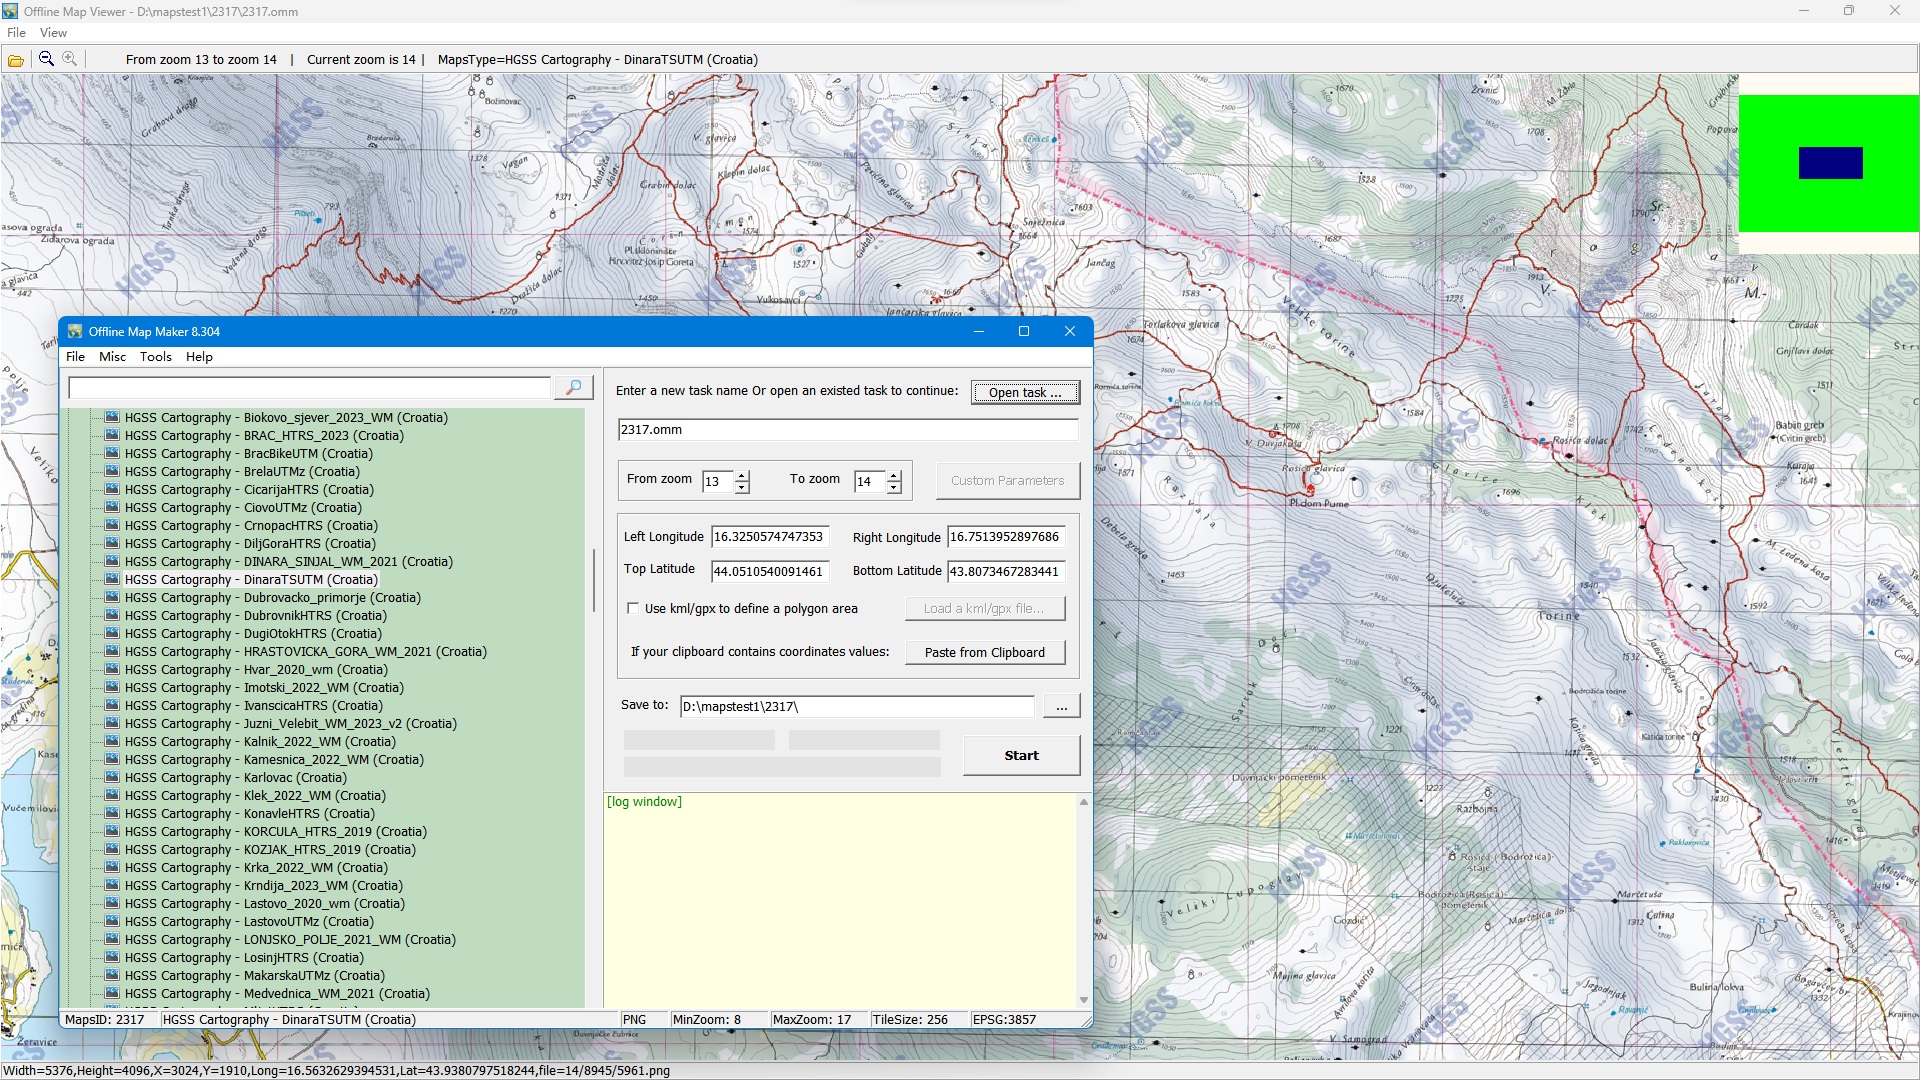Screen dimensions: 1920x1080
Task: Select the IvanscicaHTRS map icon
Action: click(112, 705)
